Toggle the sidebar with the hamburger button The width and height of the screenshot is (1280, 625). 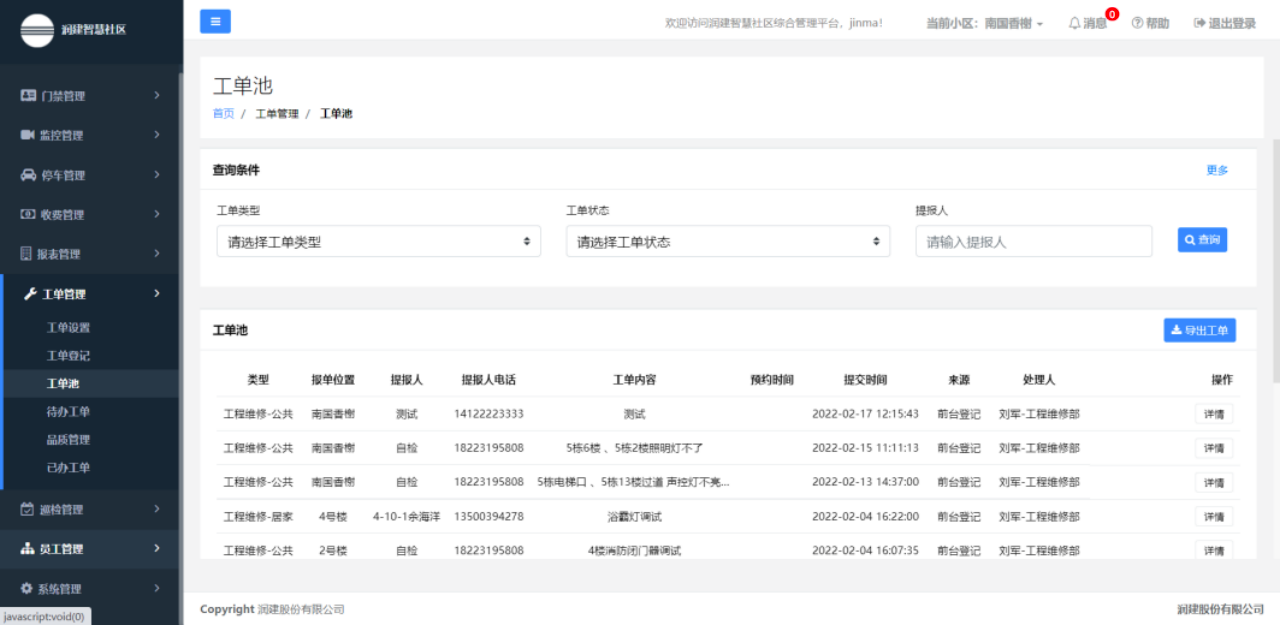[215, 21]
